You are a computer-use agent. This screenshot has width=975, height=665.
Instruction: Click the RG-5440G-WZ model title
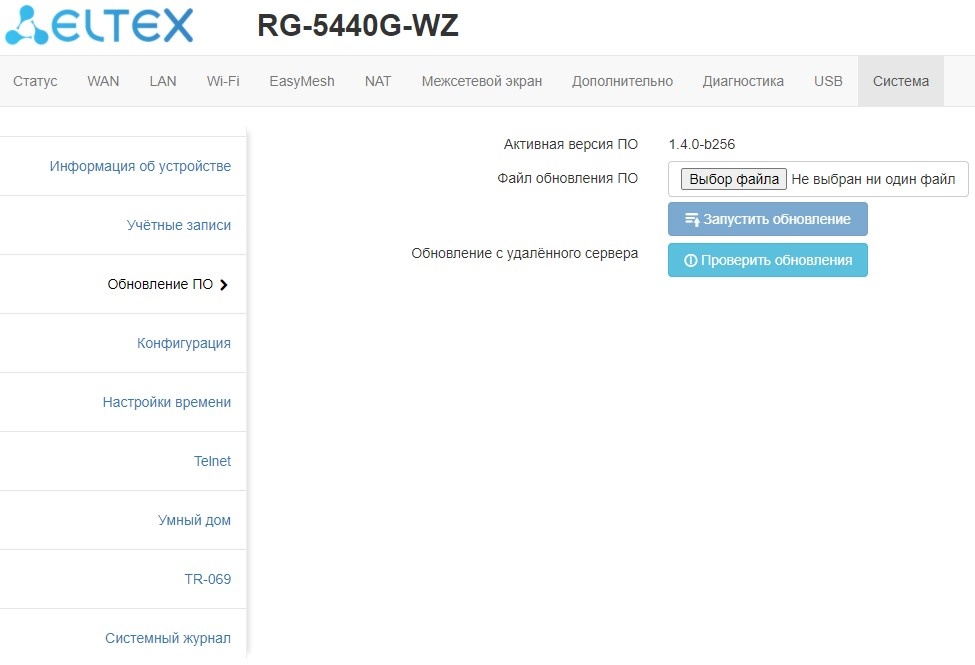[358, 26]
